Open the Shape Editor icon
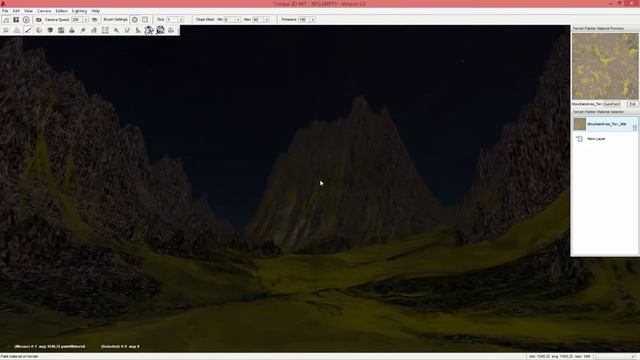Viewport: 640px width, 360px height. 149,30
